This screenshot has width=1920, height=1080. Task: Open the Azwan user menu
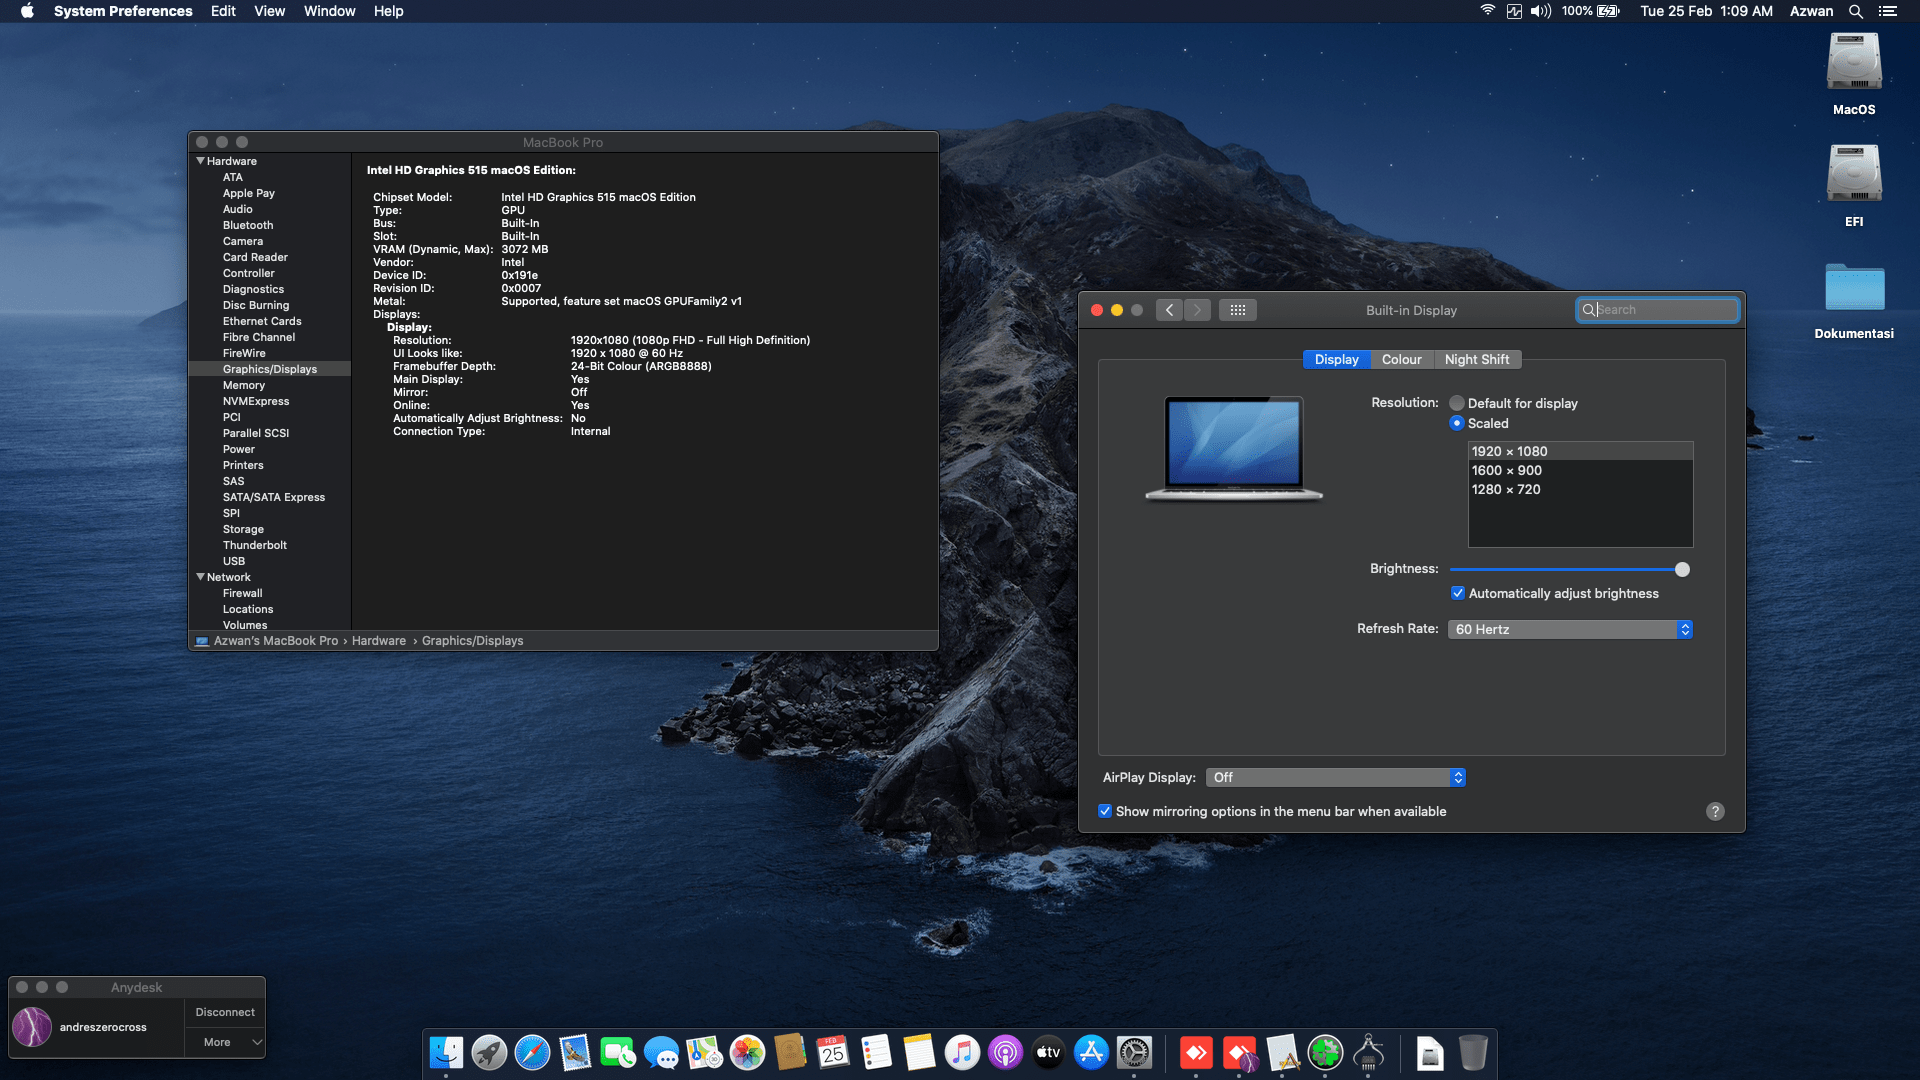tap(1811, 11)
